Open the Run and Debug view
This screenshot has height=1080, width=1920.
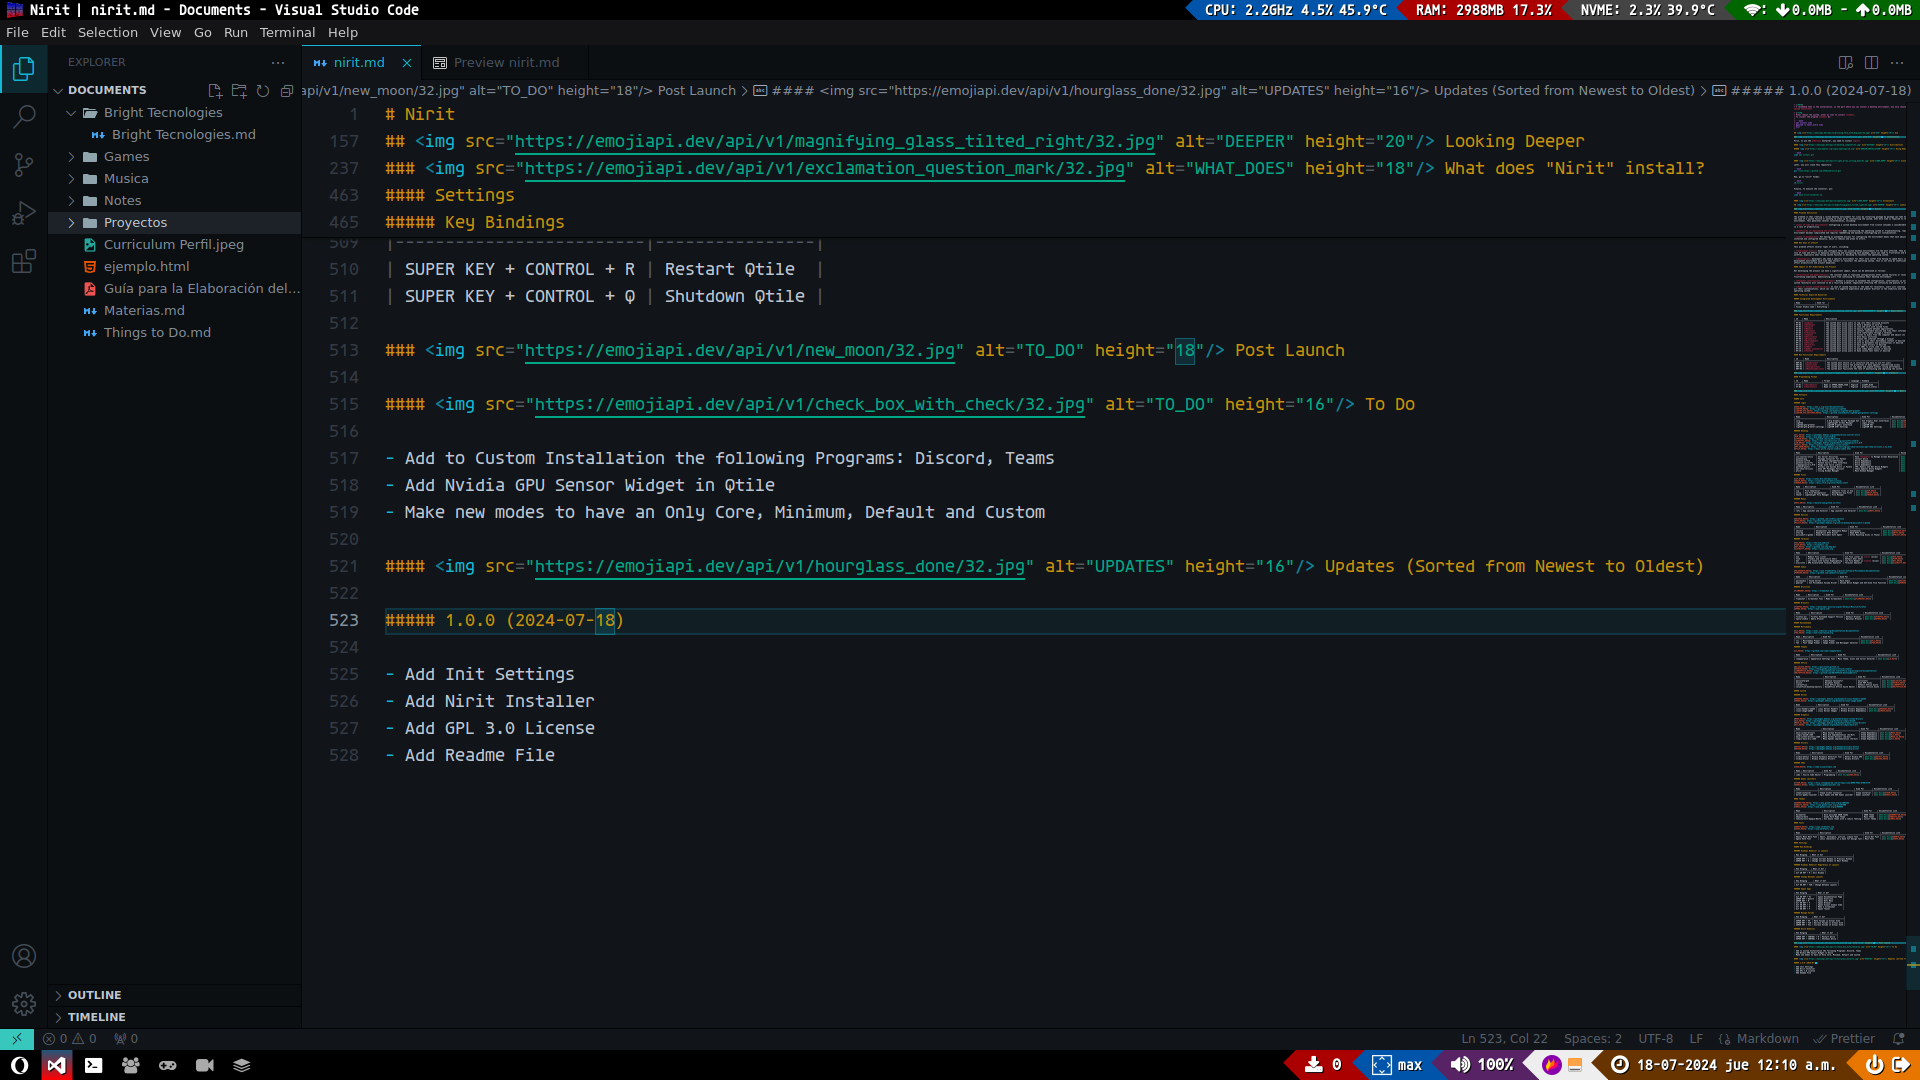click(24, 213)
